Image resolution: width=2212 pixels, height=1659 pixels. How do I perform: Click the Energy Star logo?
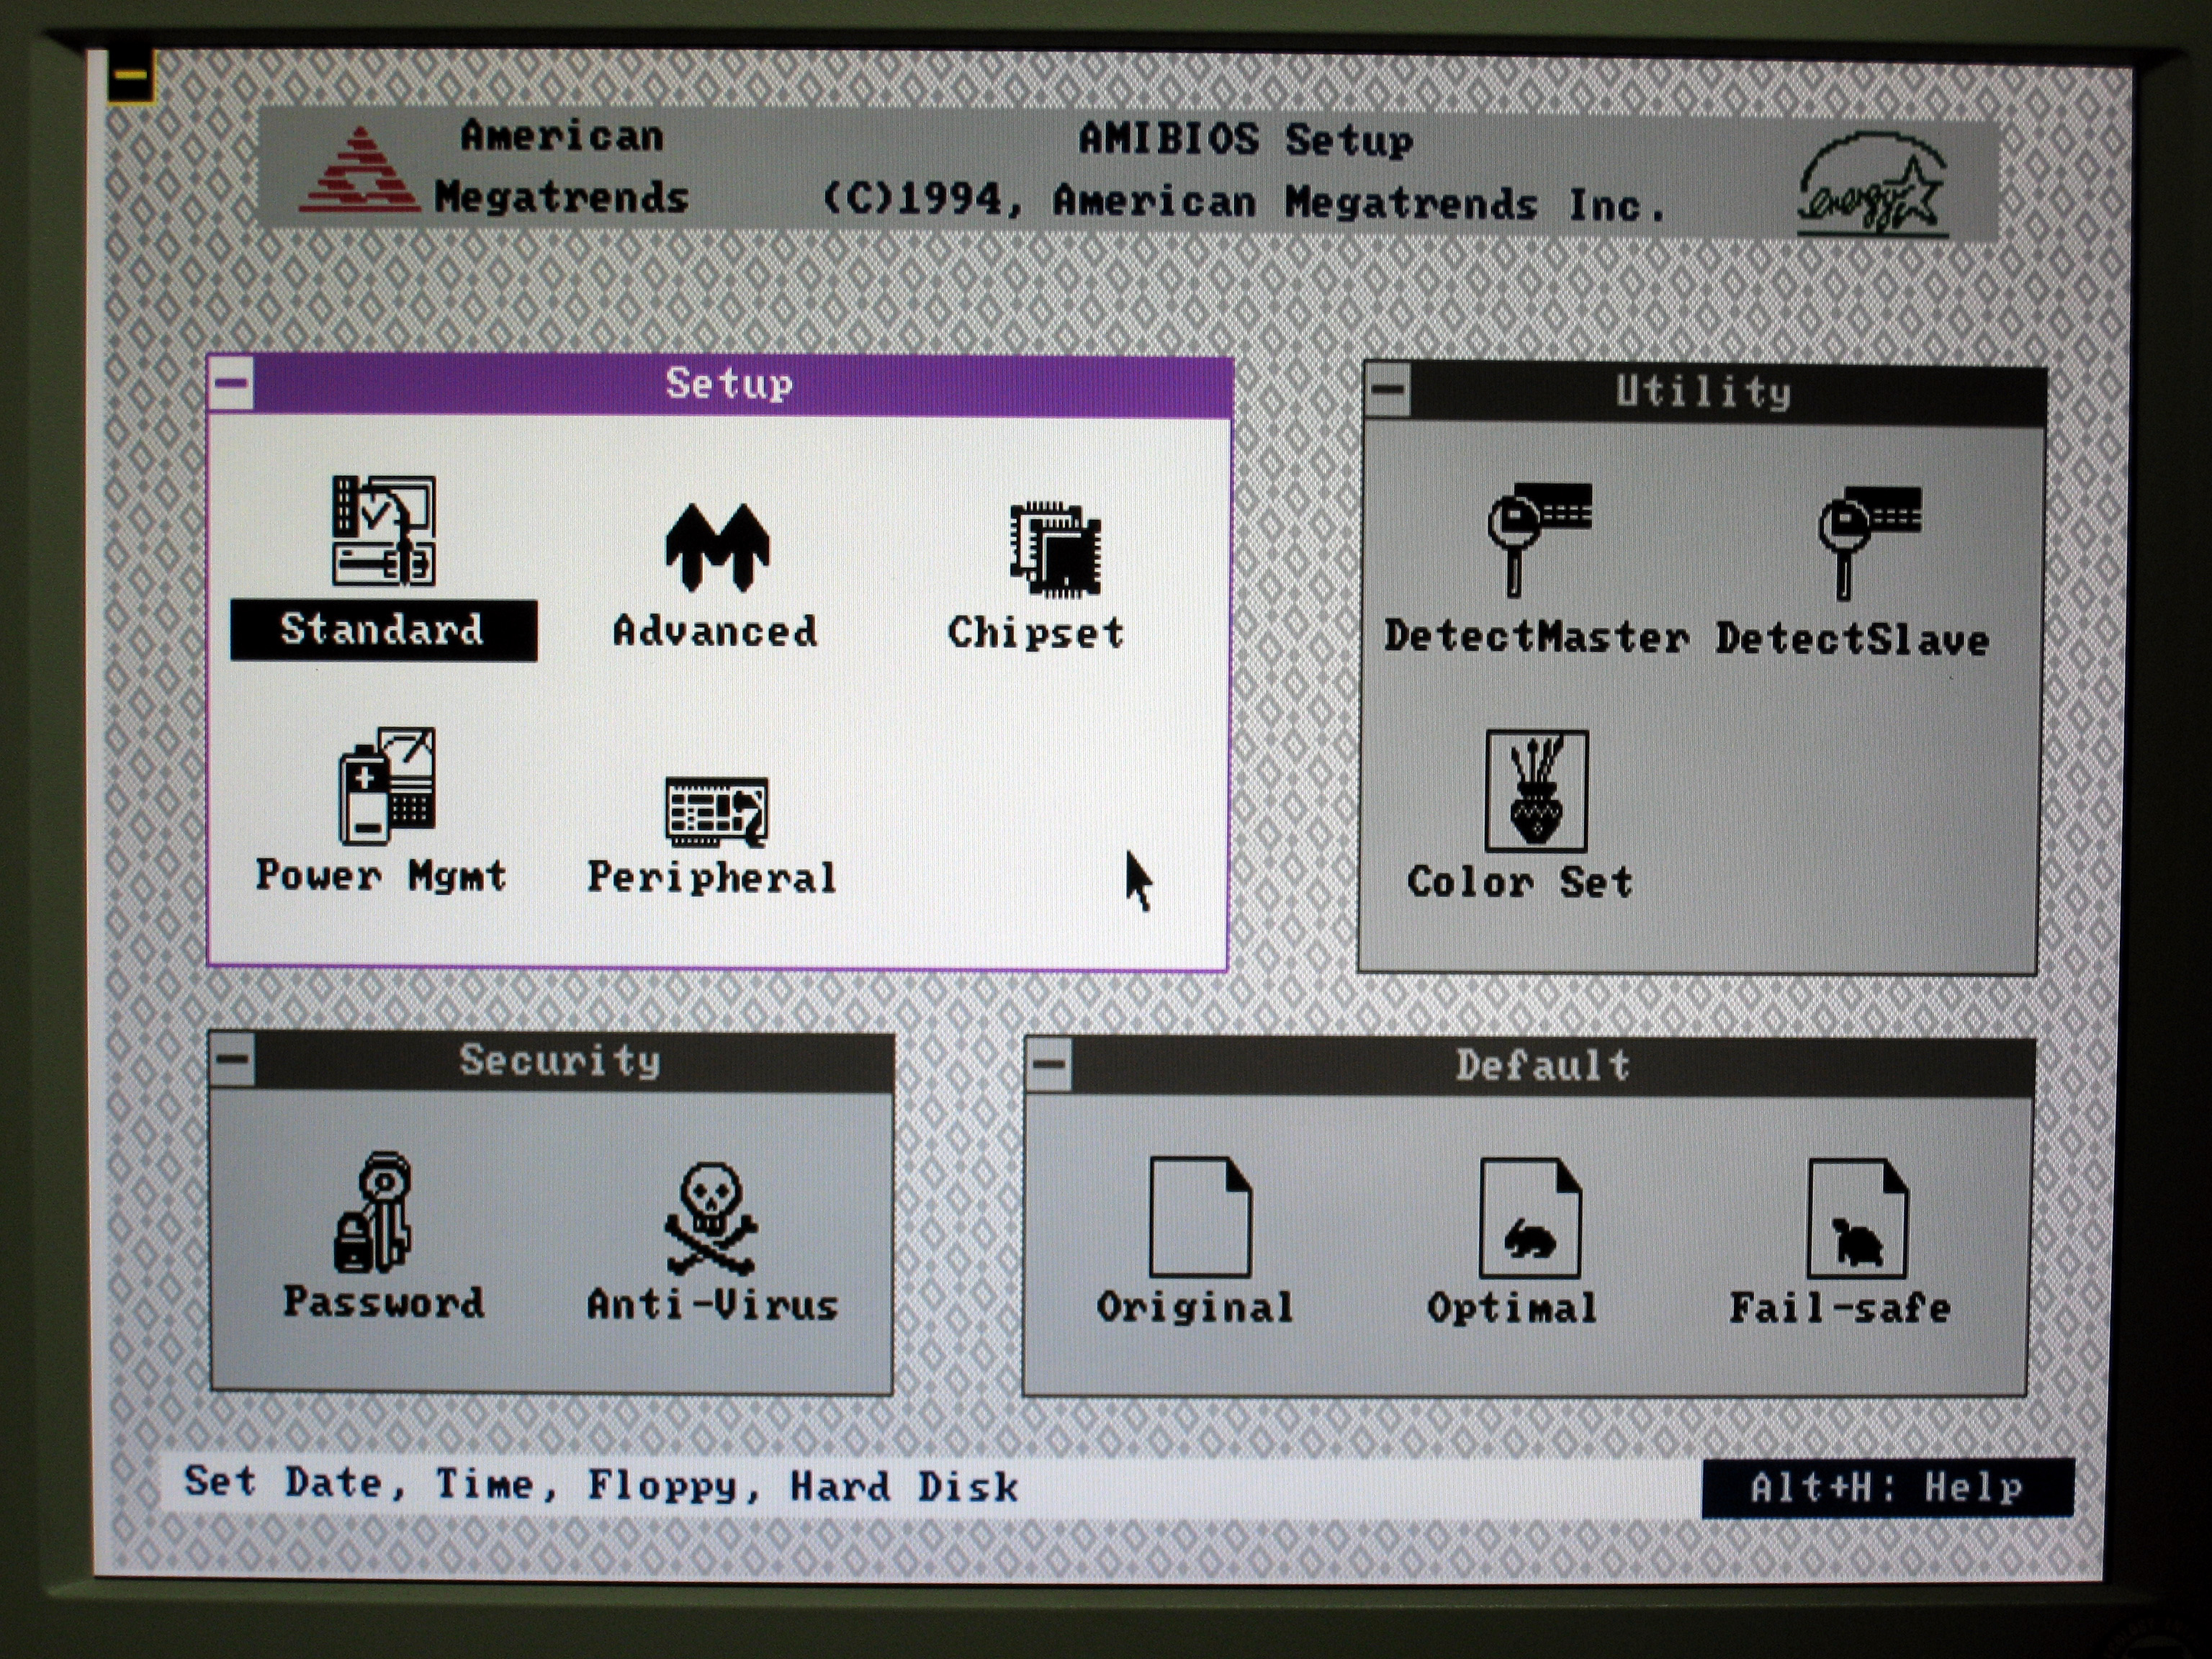click(x=1873, y=184)
